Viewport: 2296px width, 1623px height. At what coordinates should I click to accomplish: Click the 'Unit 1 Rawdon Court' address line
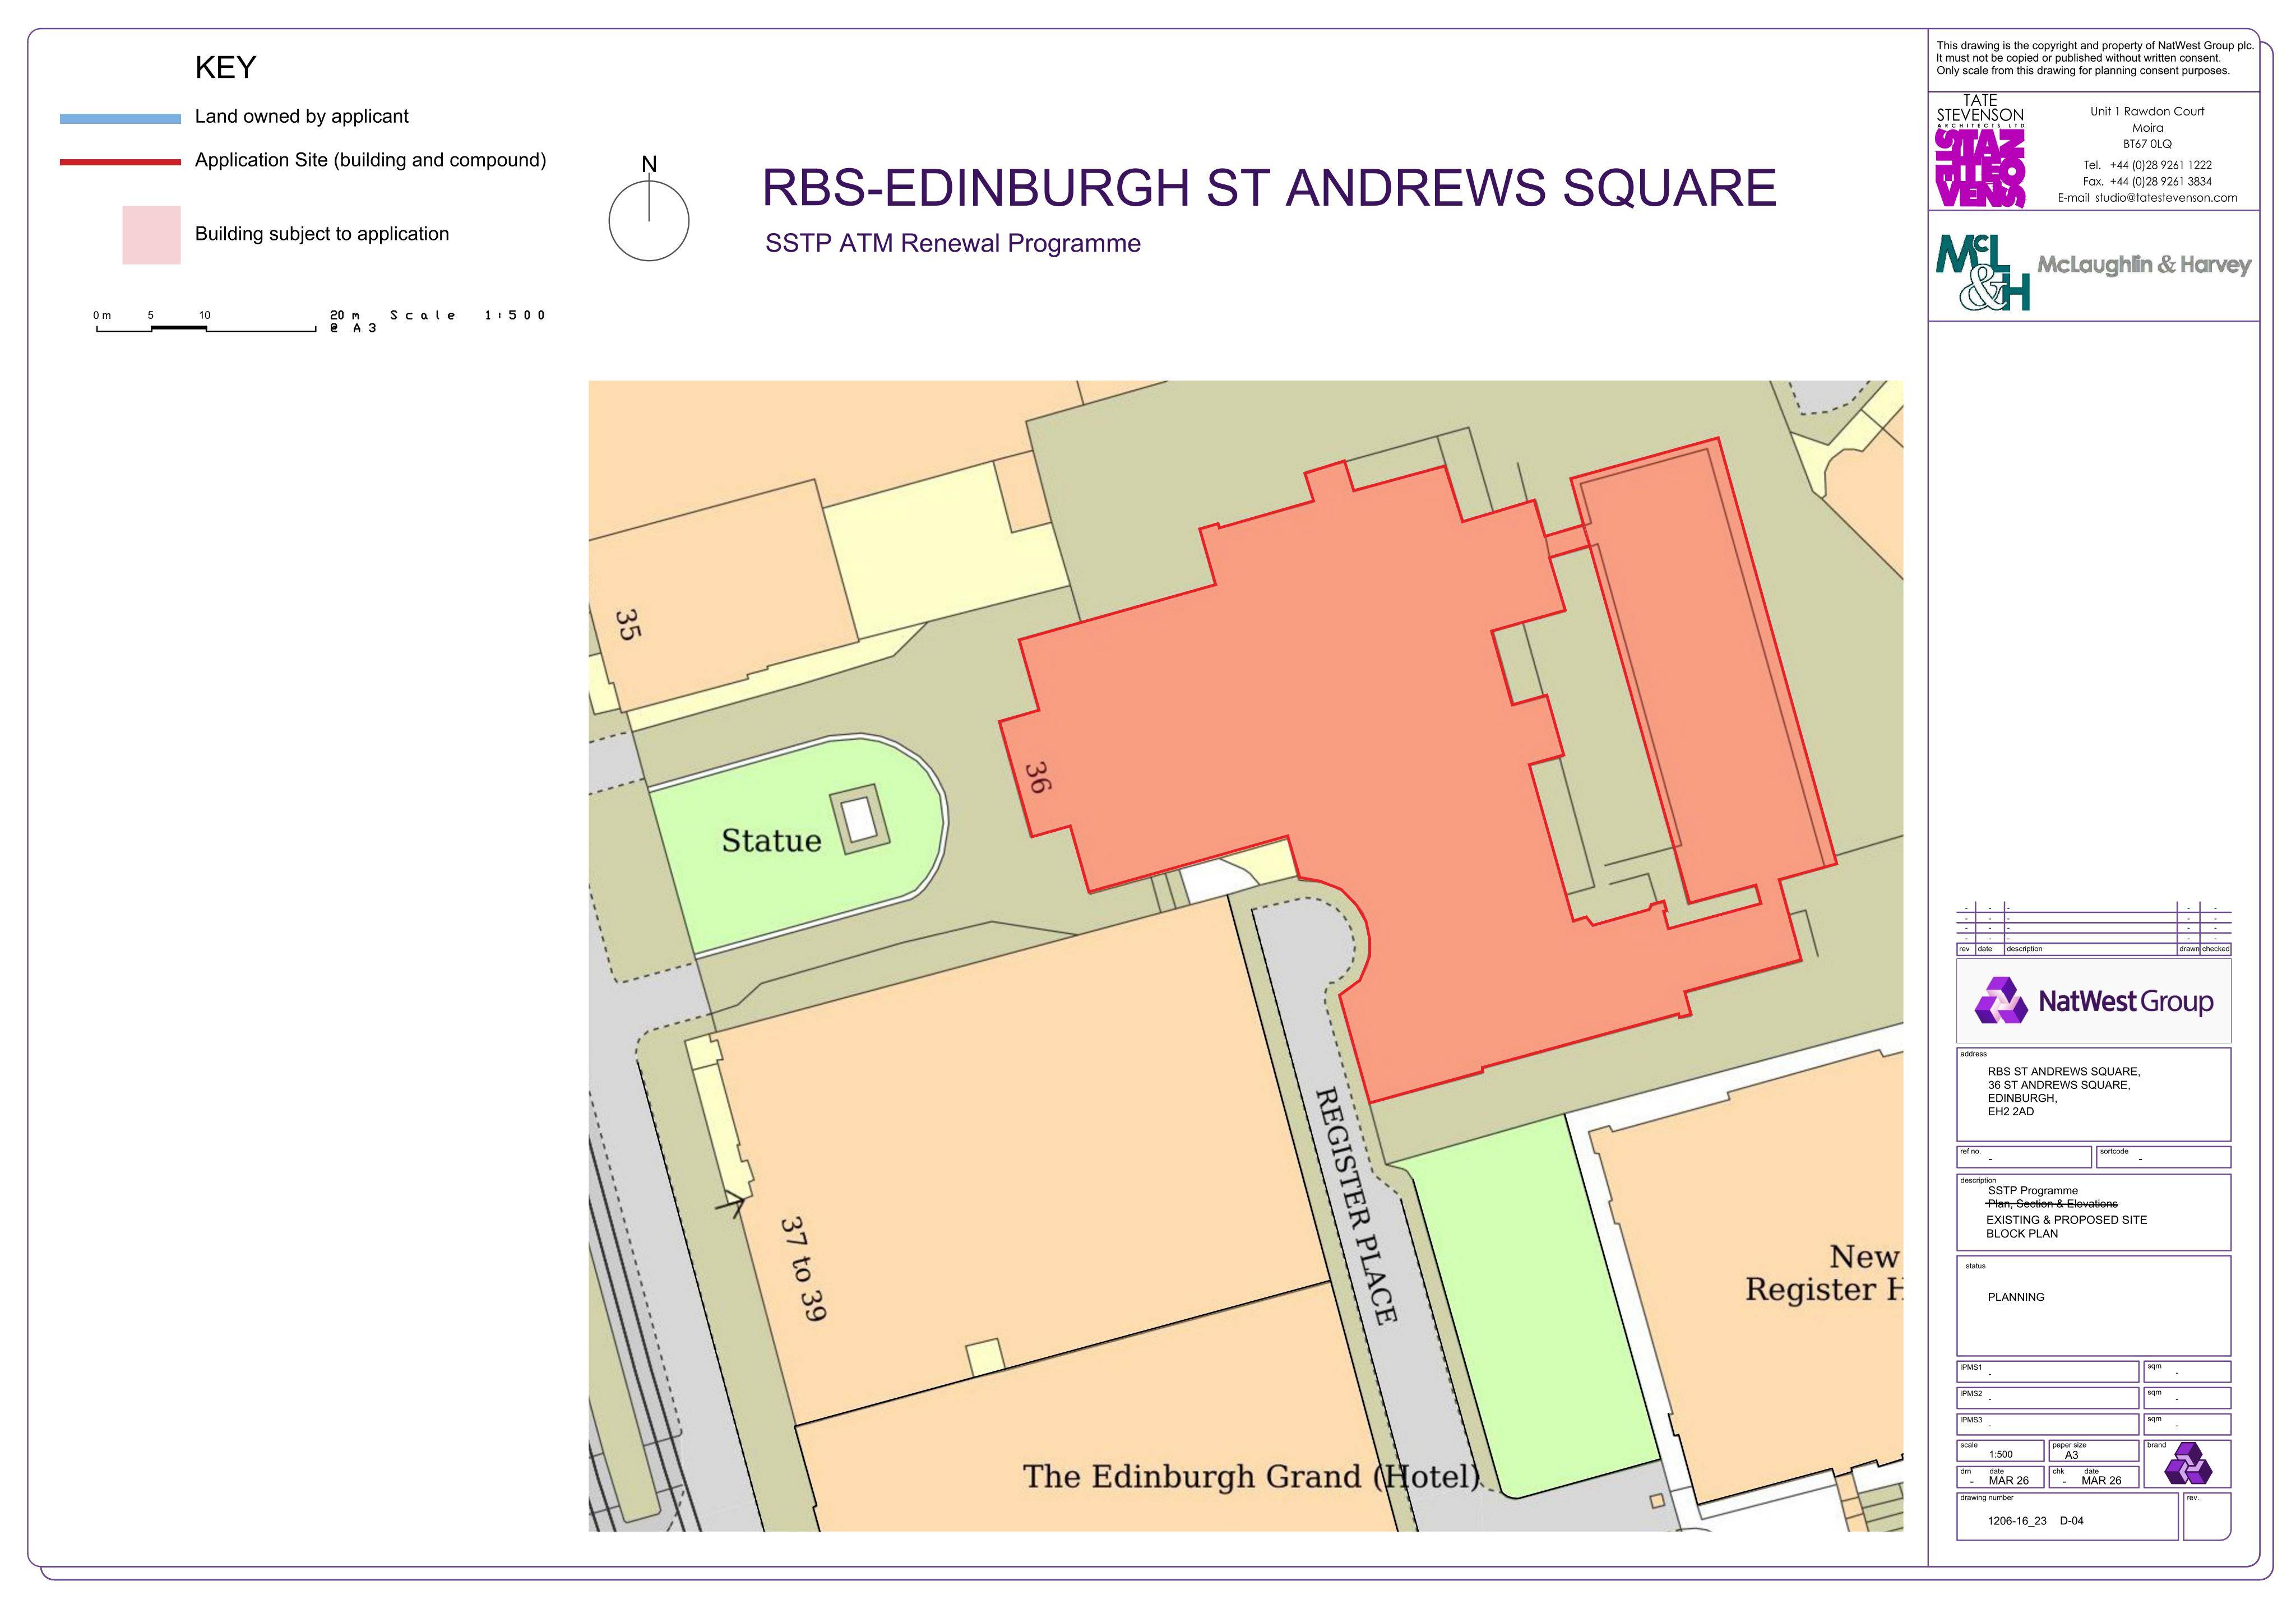2147,111
